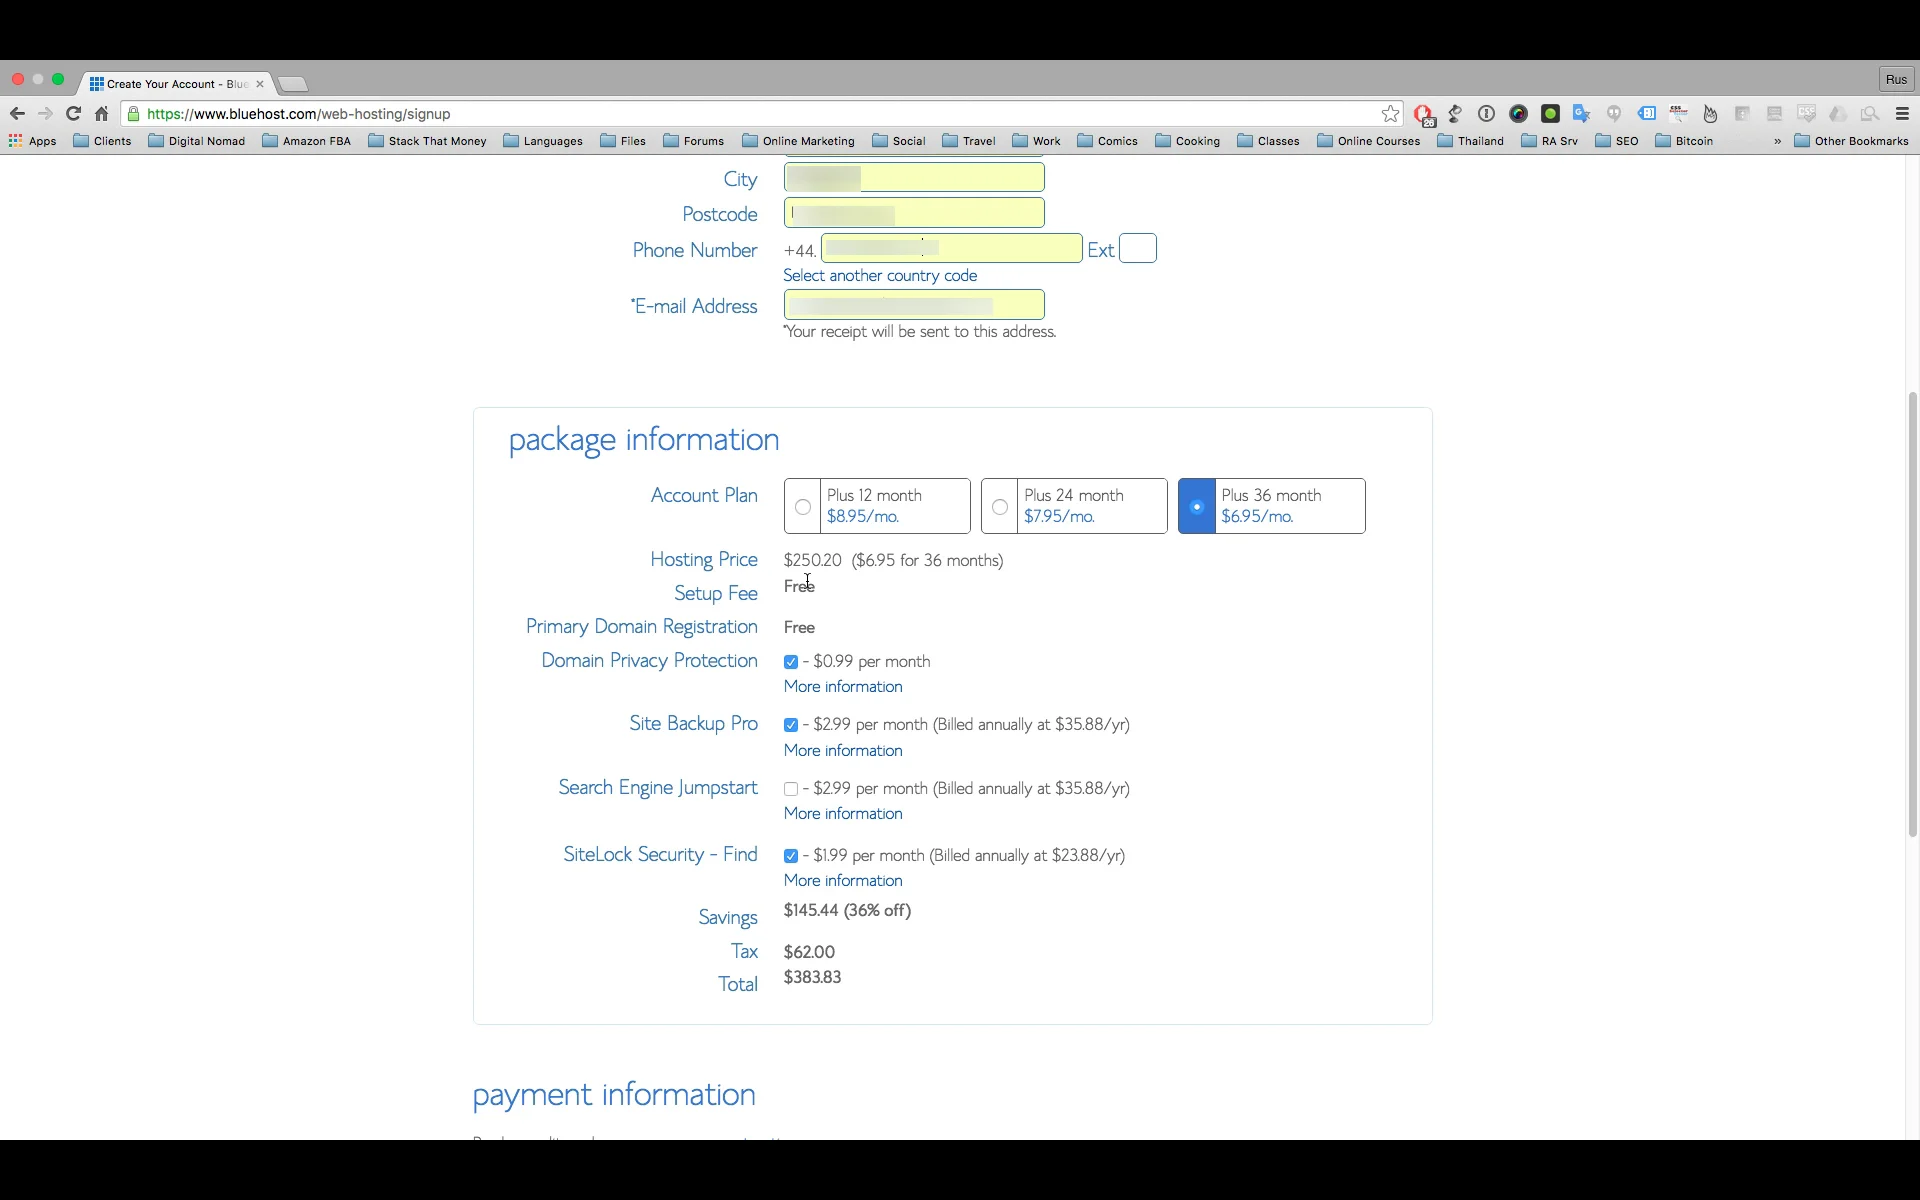Select the Plus 24 month plan
1920x1200 pixels.
1000,507
